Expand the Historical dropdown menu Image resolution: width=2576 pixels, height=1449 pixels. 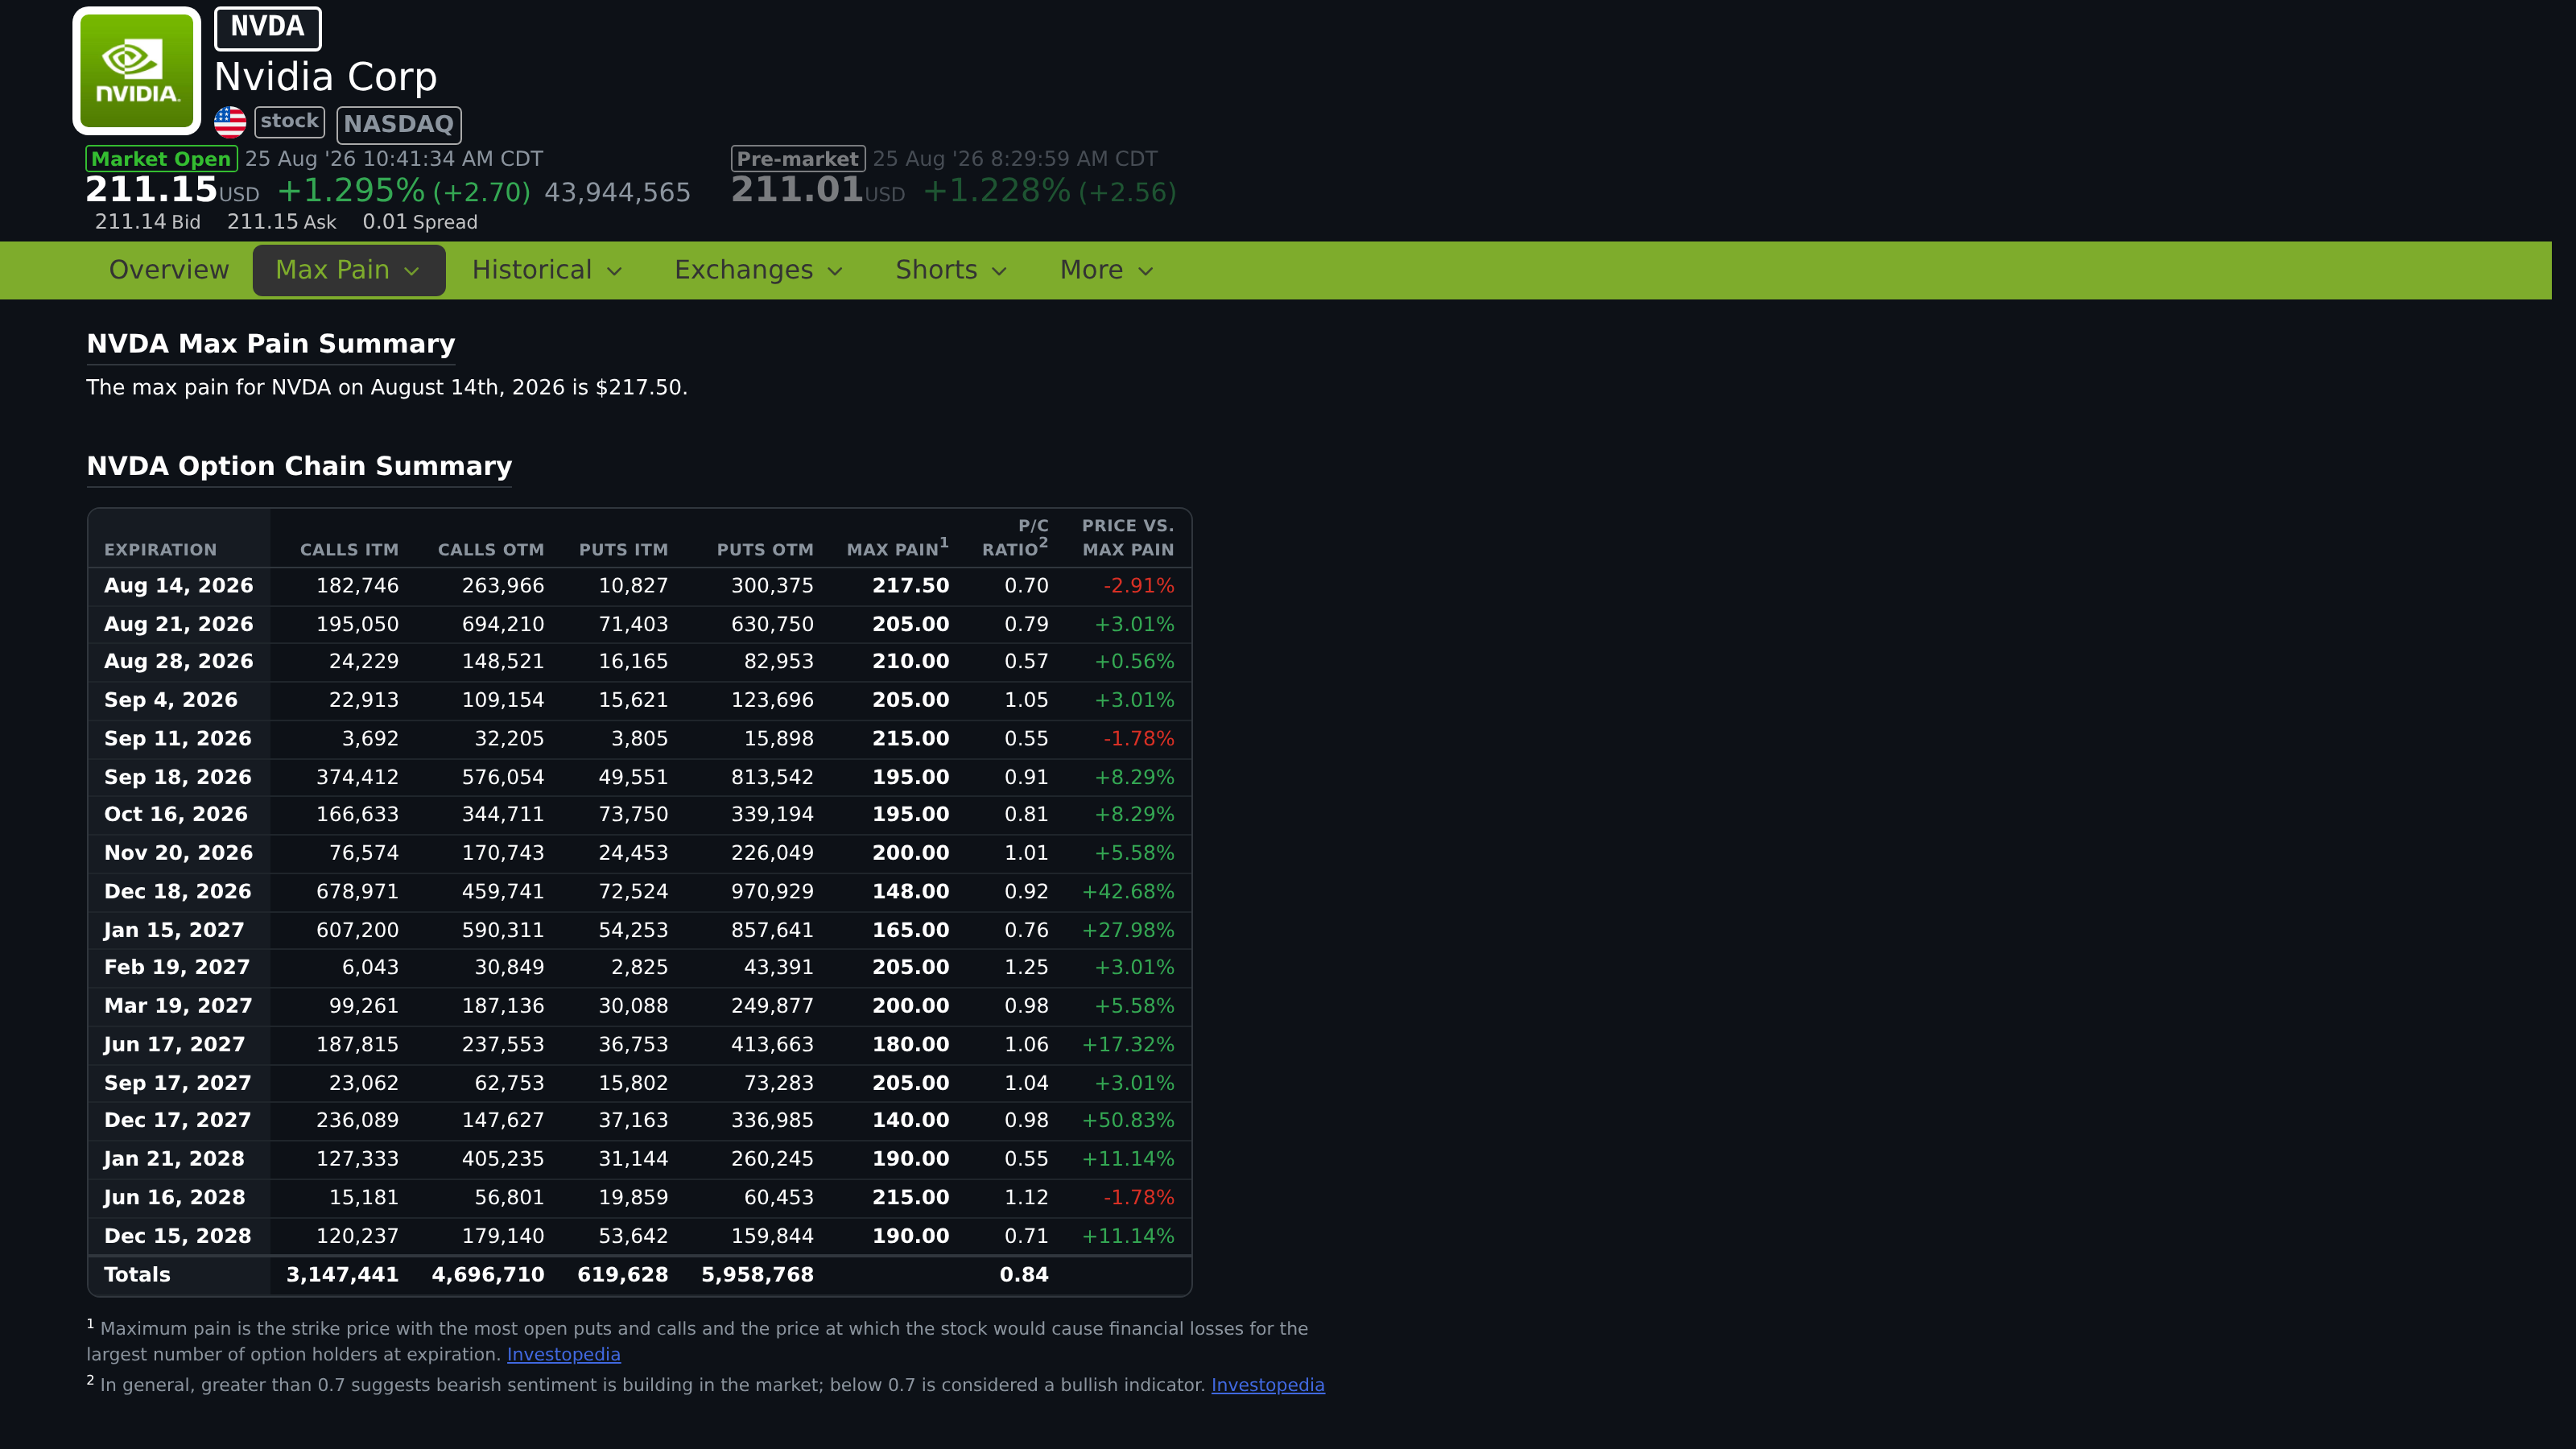(548, 270)
